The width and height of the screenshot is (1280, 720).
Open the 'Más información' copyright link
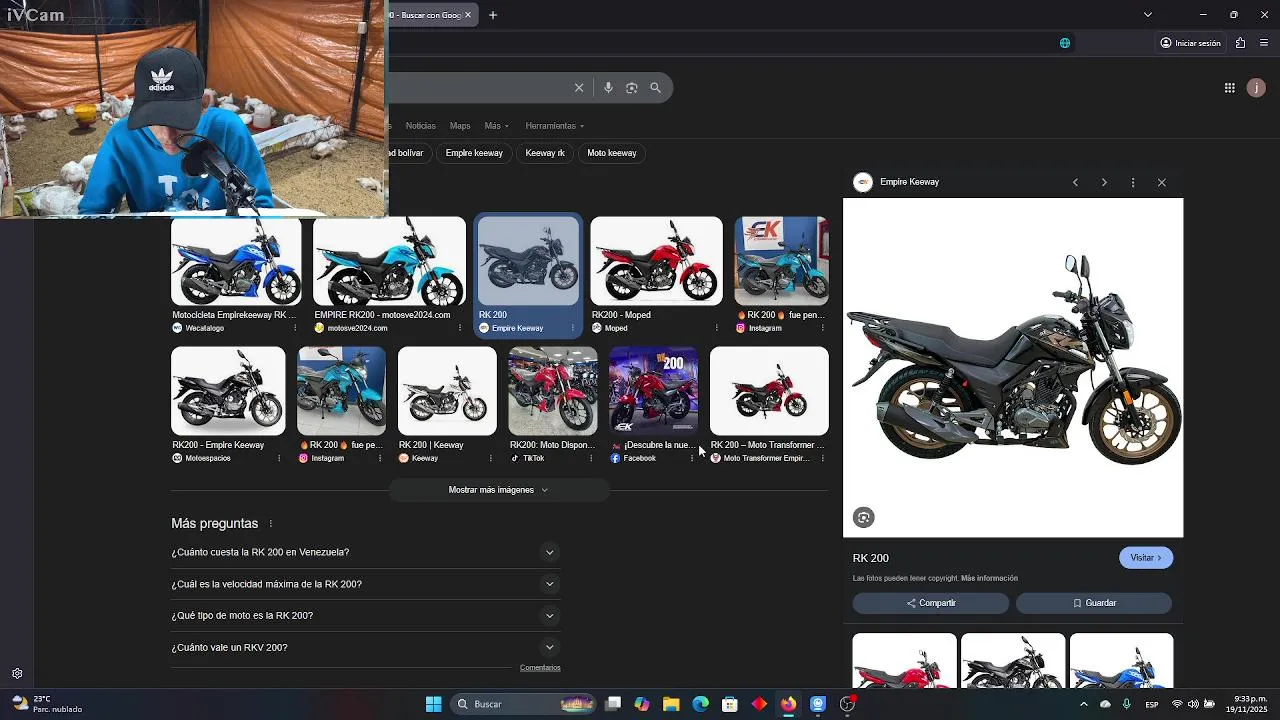coord(989,578)
